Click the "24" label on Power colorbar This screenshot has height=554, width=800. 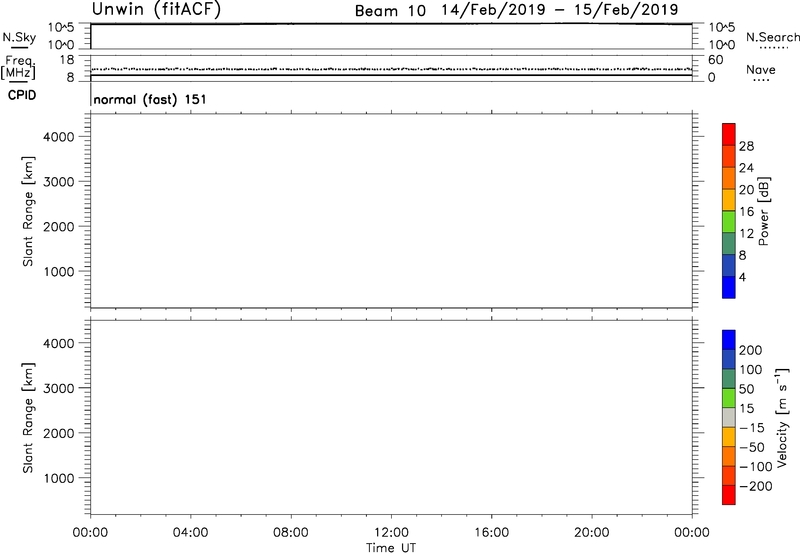(746, 168)
